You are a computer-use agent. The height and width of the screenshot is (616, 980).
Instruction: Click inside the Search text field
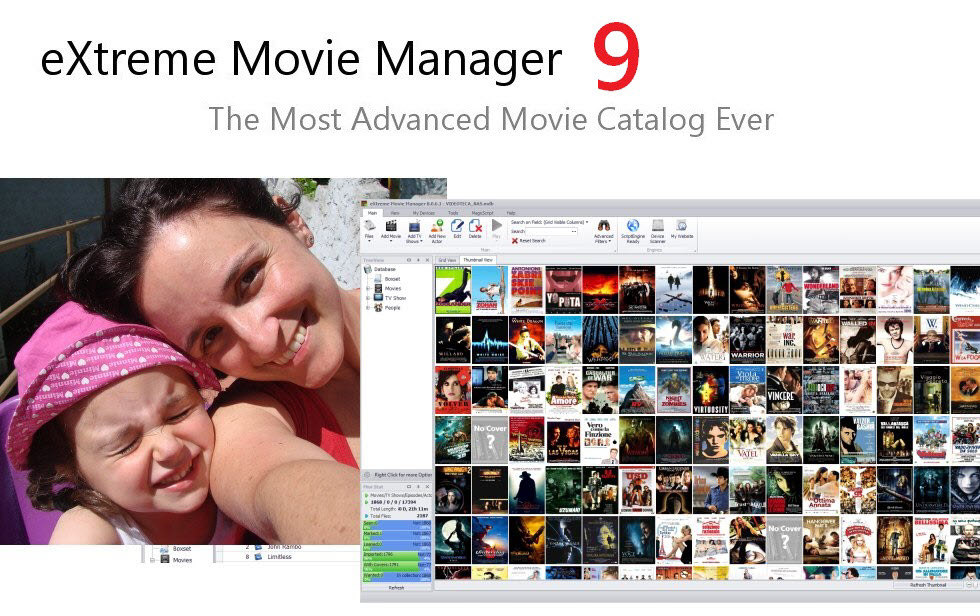548,232
